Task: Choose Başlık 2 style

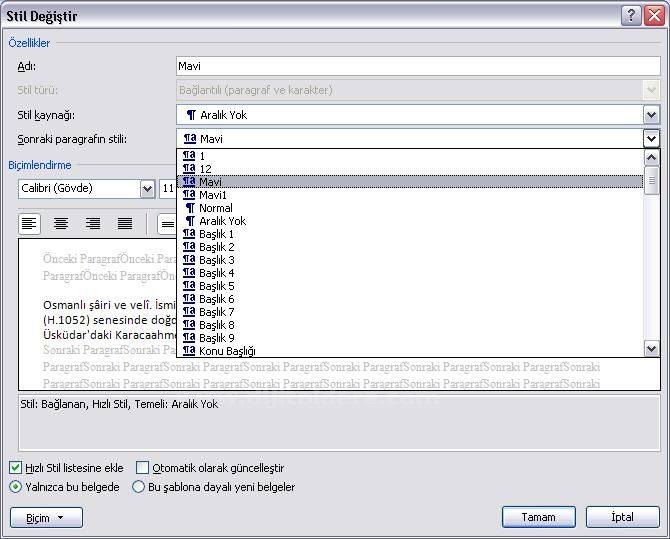Action: [410, 247]
